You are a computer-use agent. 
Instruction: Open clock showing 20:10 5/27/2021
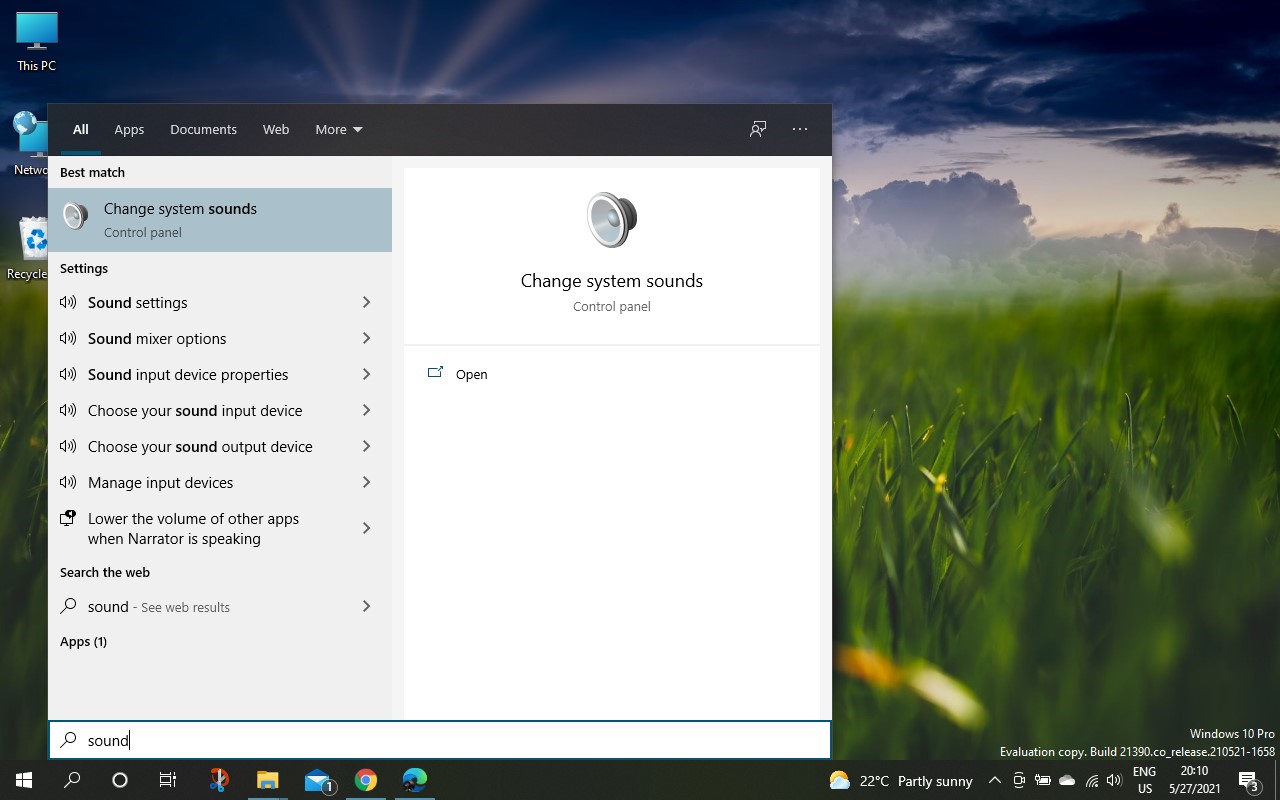click(x=1194, y=781)
